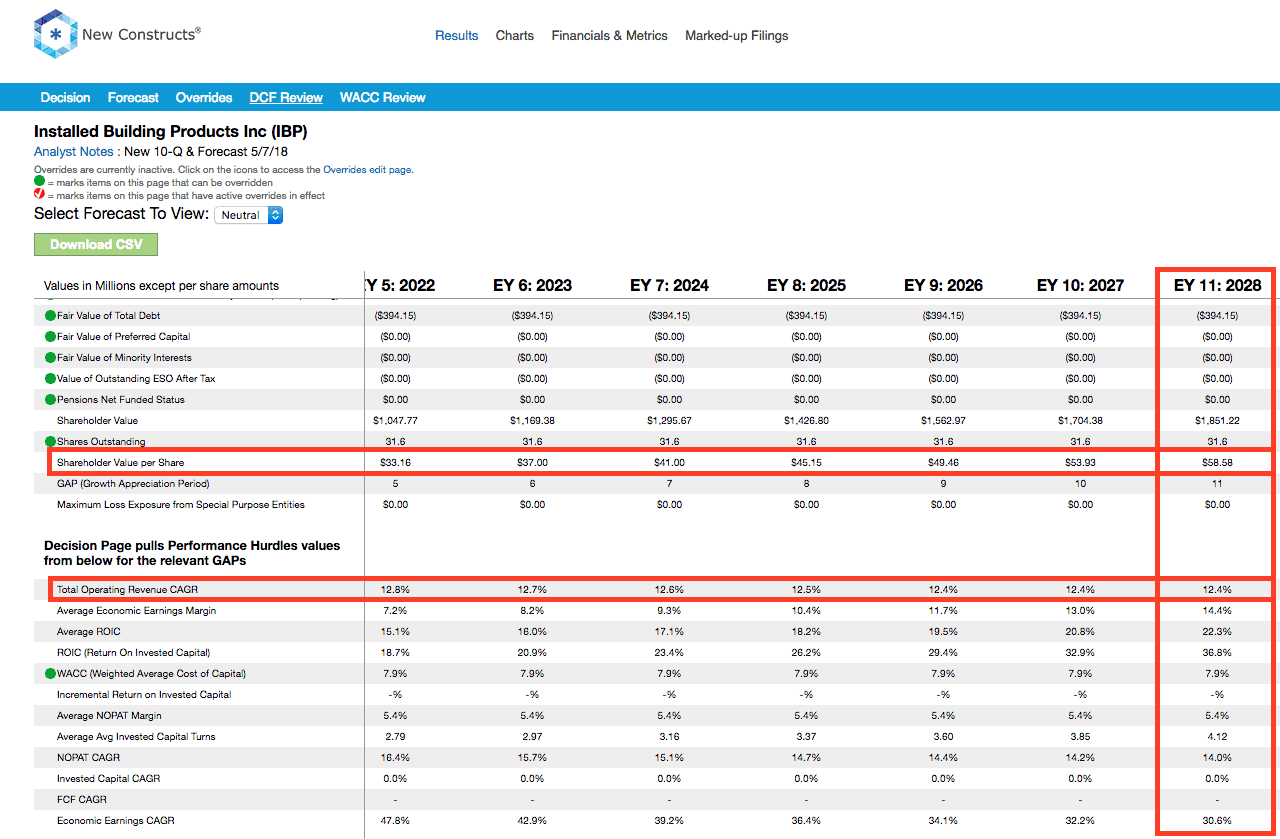Click the $1,851.22 Shareholder Value cell
Screen dimensions: 1280x839
coord(1217,420)
